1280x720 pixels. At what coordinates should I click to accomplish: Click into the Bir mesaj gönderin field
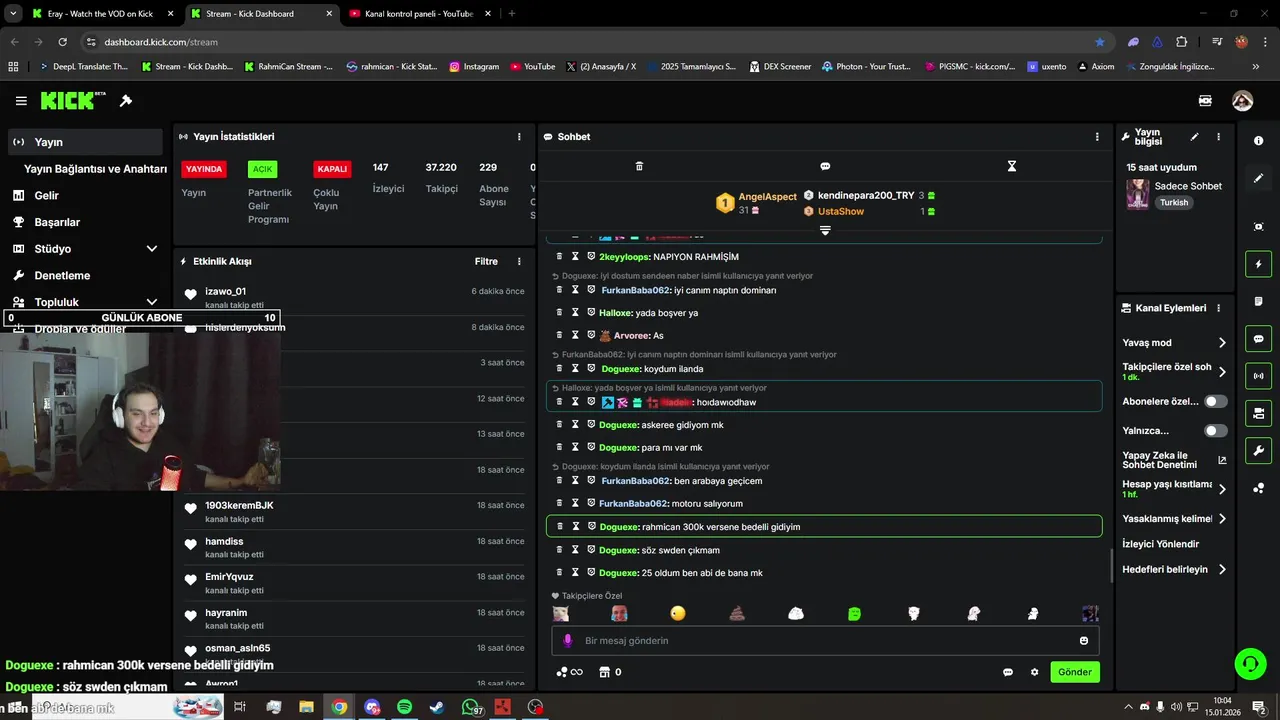tap(825, 641)
